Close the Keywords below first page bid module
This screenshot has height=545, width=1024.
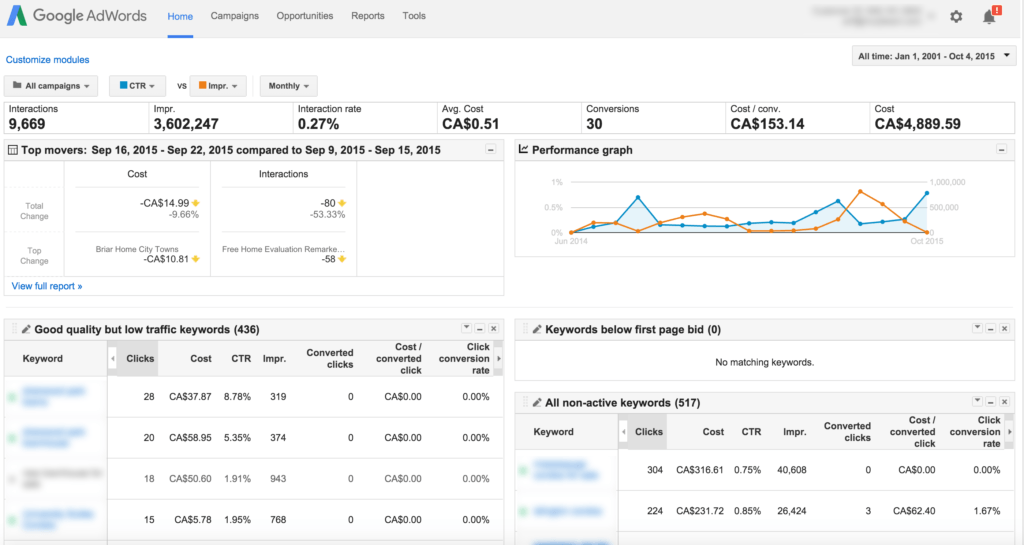point(1002,329)
